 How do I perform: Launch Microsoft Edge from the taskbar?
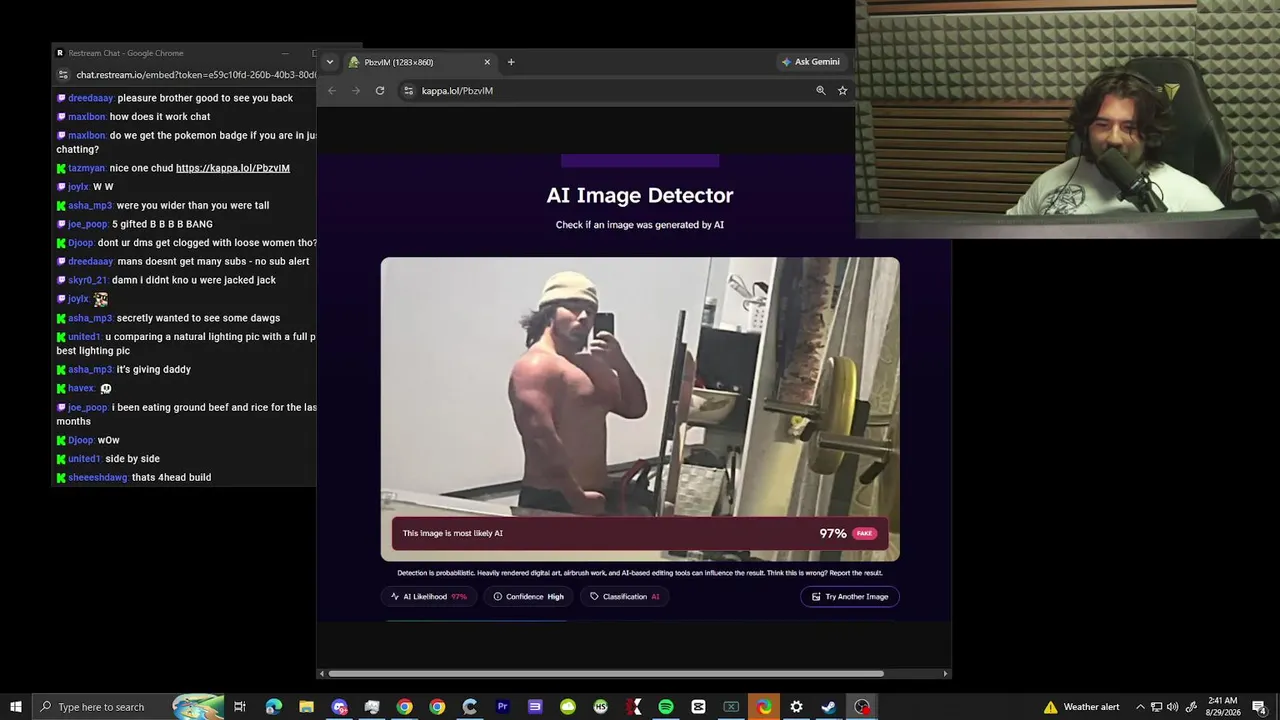pyautogui.click(x=273, y=707)
